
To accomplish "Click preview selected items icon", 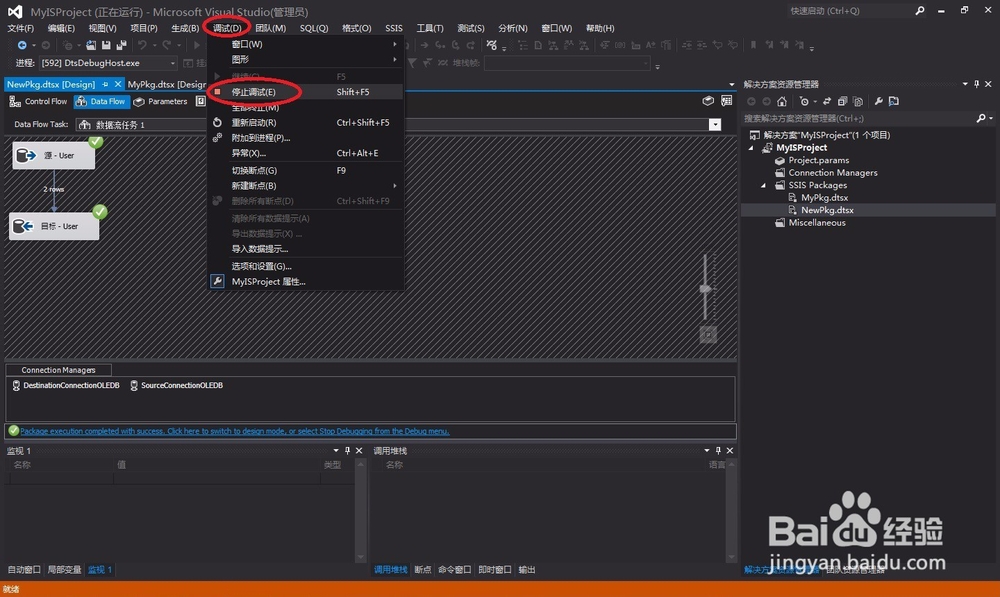I will (x=893, y=101).
